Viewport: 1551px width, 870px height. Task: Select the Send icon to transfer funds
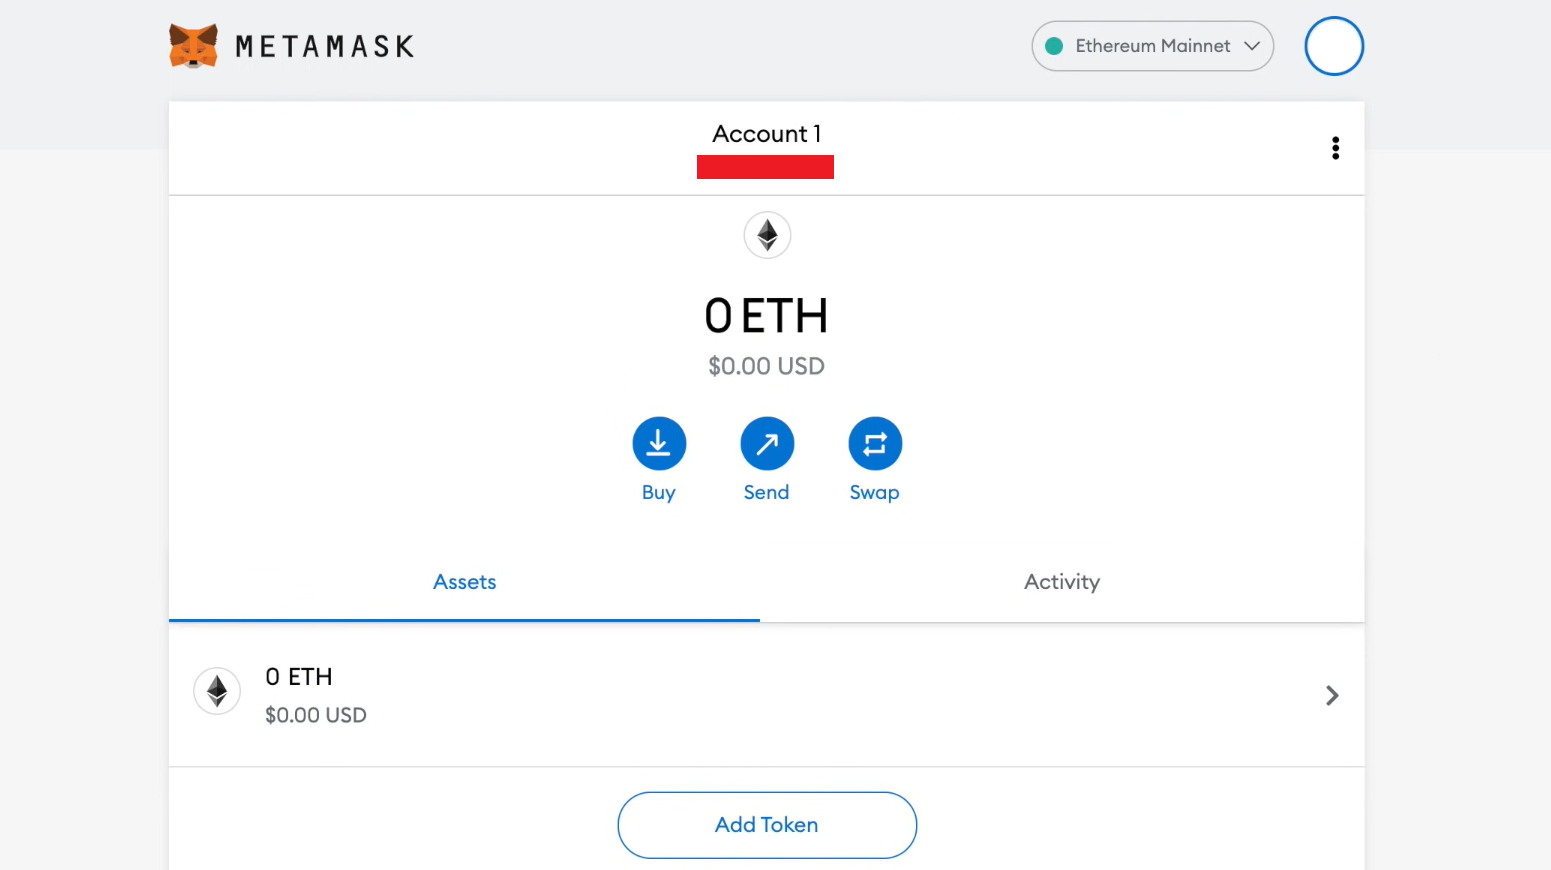[767, 443]
